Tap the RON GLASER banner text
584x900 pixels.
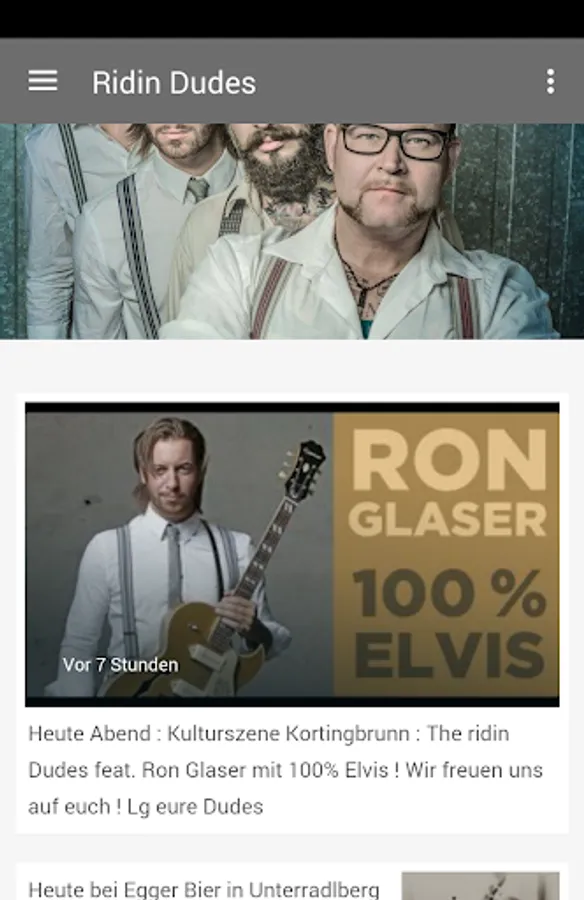tap(448, 484)
